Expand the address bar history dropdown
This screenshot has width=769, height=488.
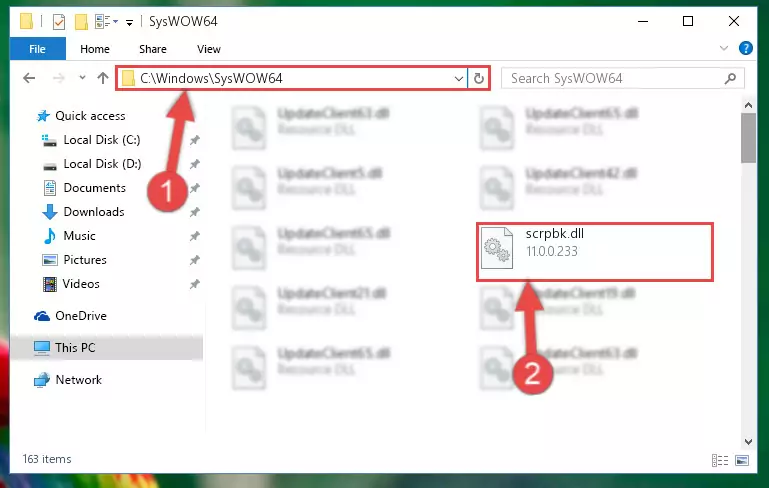(459, 78)
